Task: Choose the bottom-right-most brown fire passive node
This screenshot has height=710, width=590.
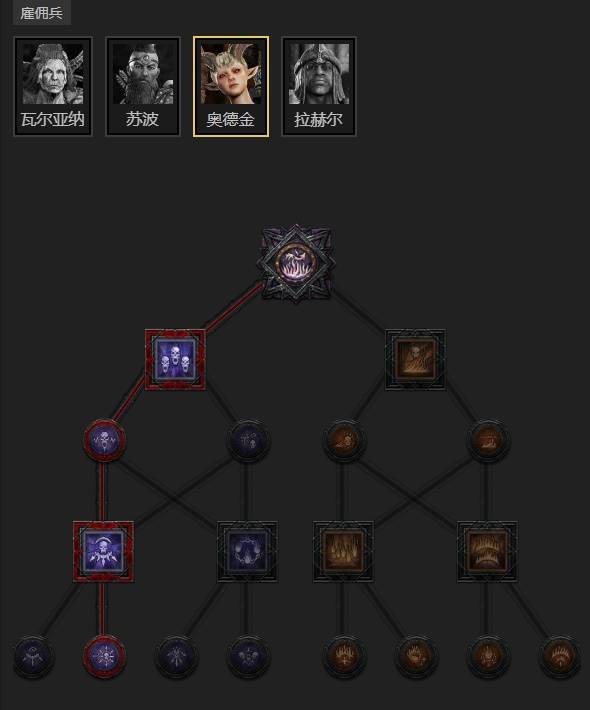Action: 560,656
